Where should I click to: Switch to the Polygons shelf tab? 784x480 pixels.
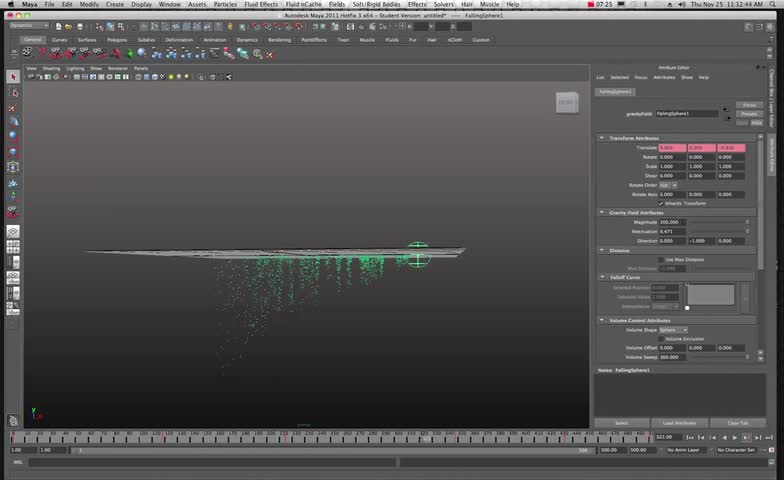click(x=117, y=40)
